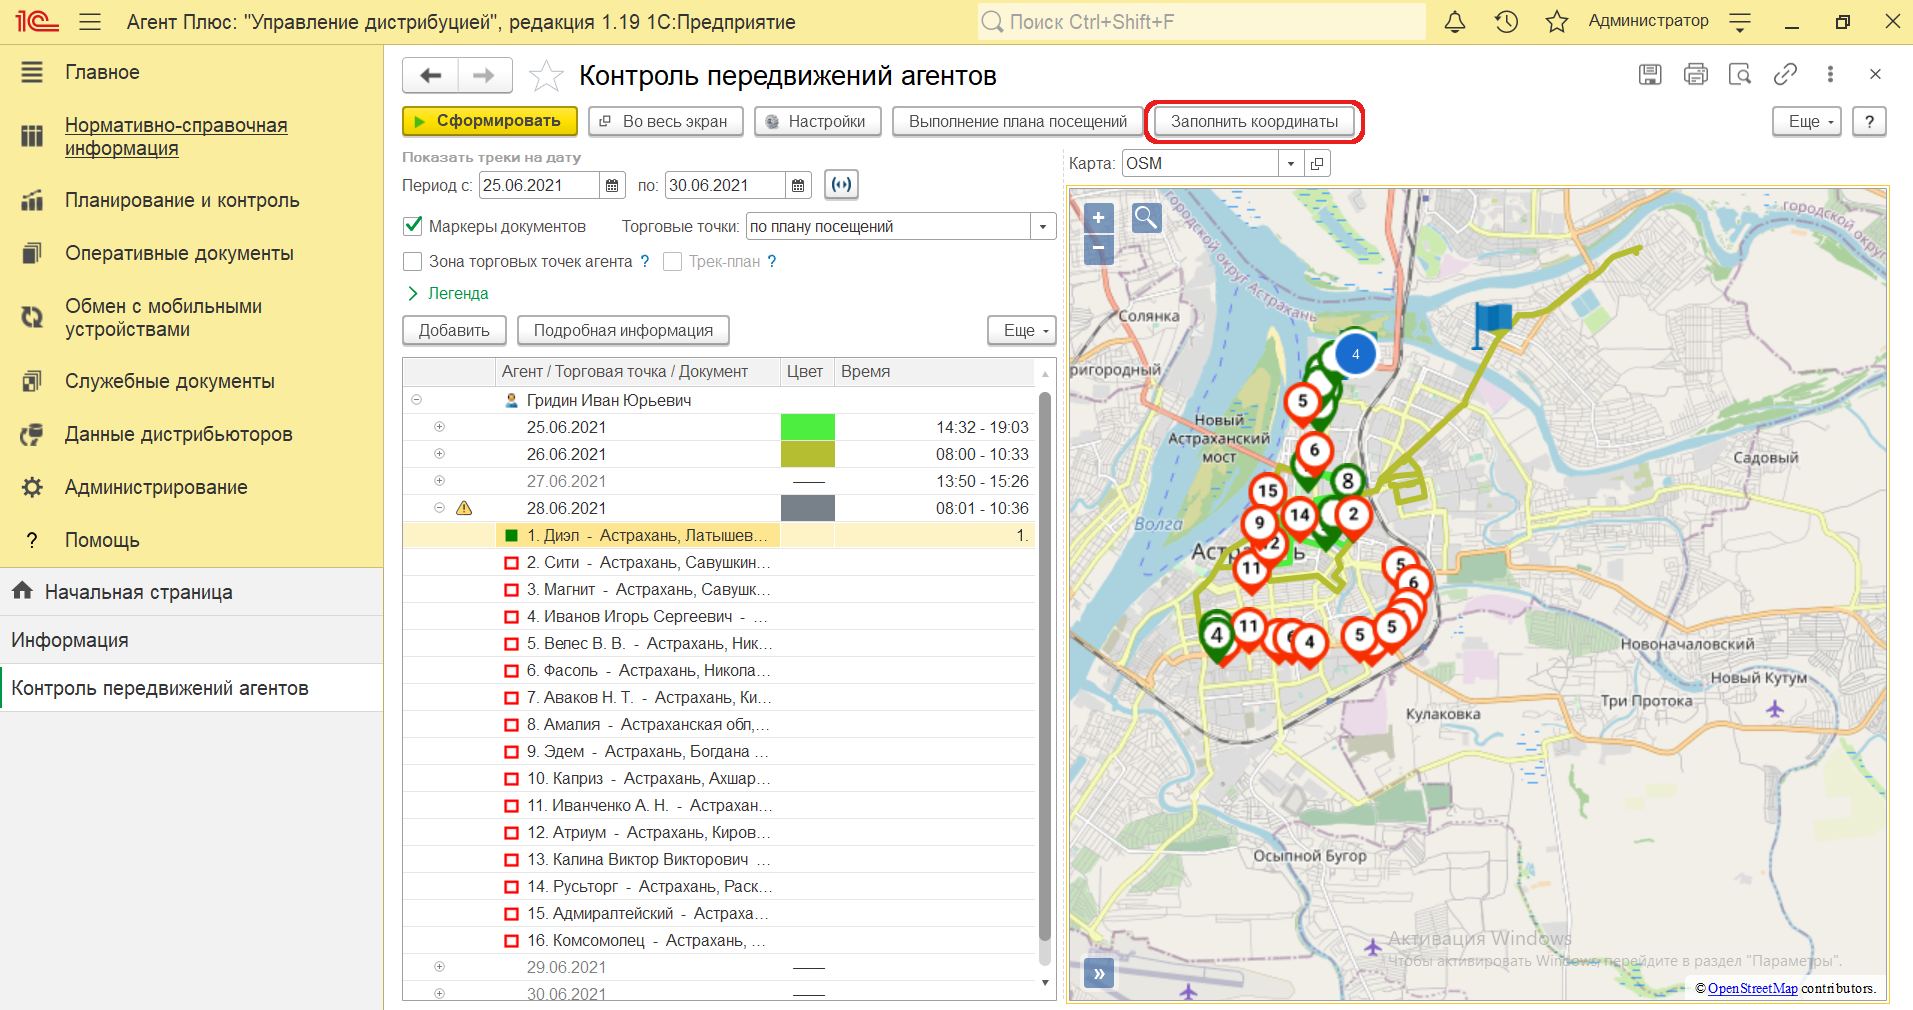Click warning icon on 28.06.2021 row
This screenshot has height=1010, width=1913.
pyautogui.click(x=464, y=508)
